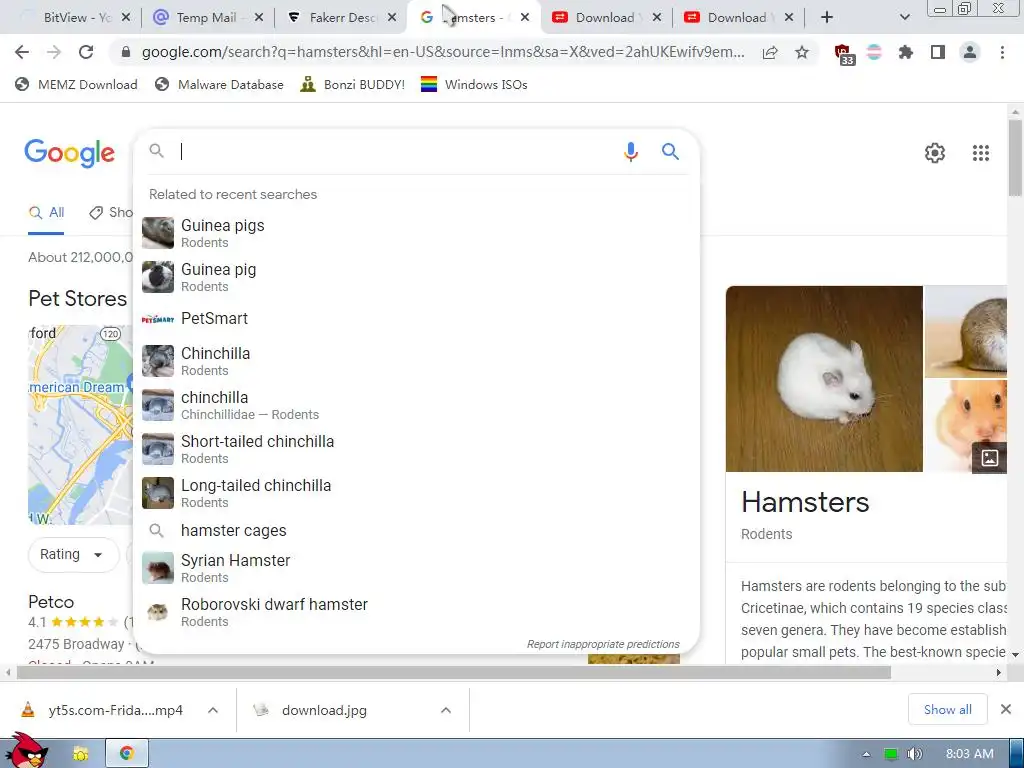Go back with the browser back arrow
The image size is (1024, 768).
pos(22,52)
